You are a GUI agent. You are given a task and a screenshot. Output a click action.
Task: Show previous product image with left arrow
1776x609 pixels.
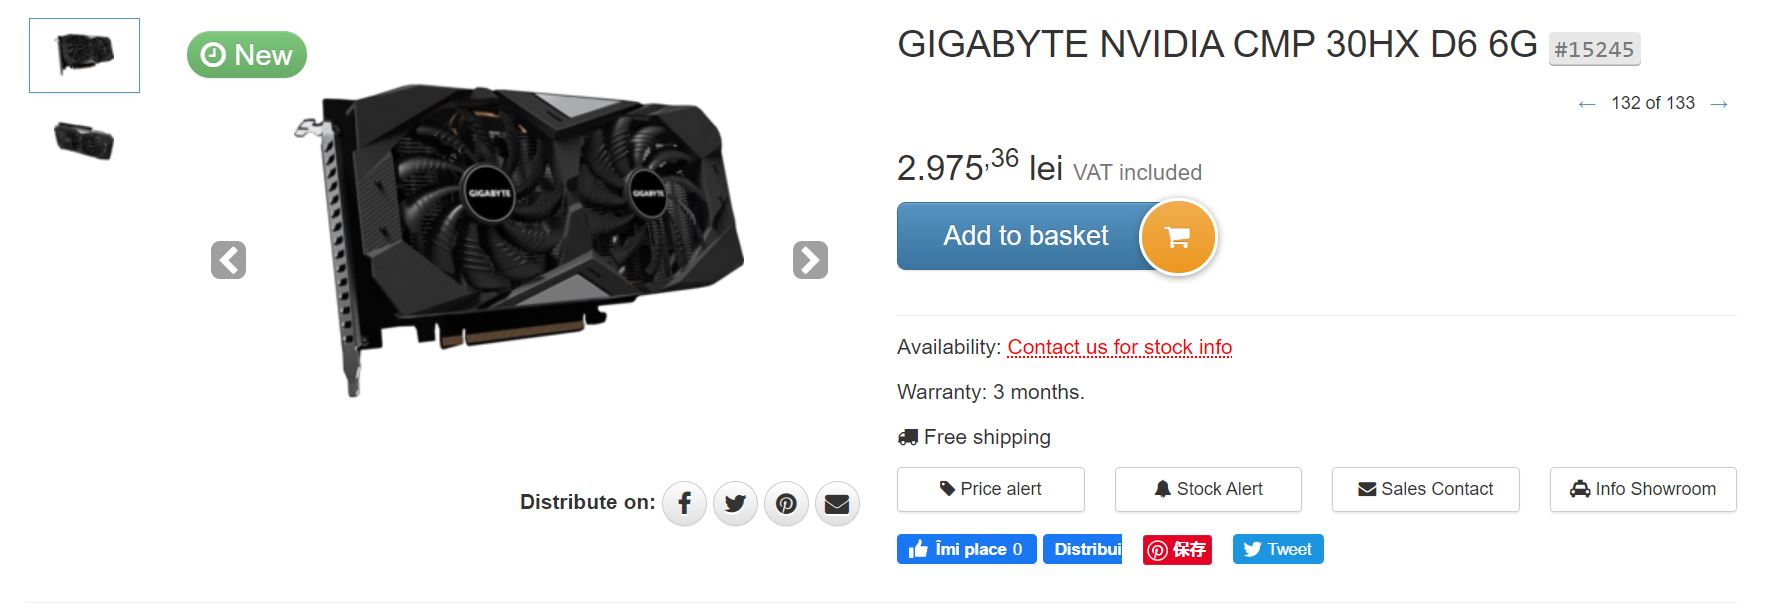point(229,260)
